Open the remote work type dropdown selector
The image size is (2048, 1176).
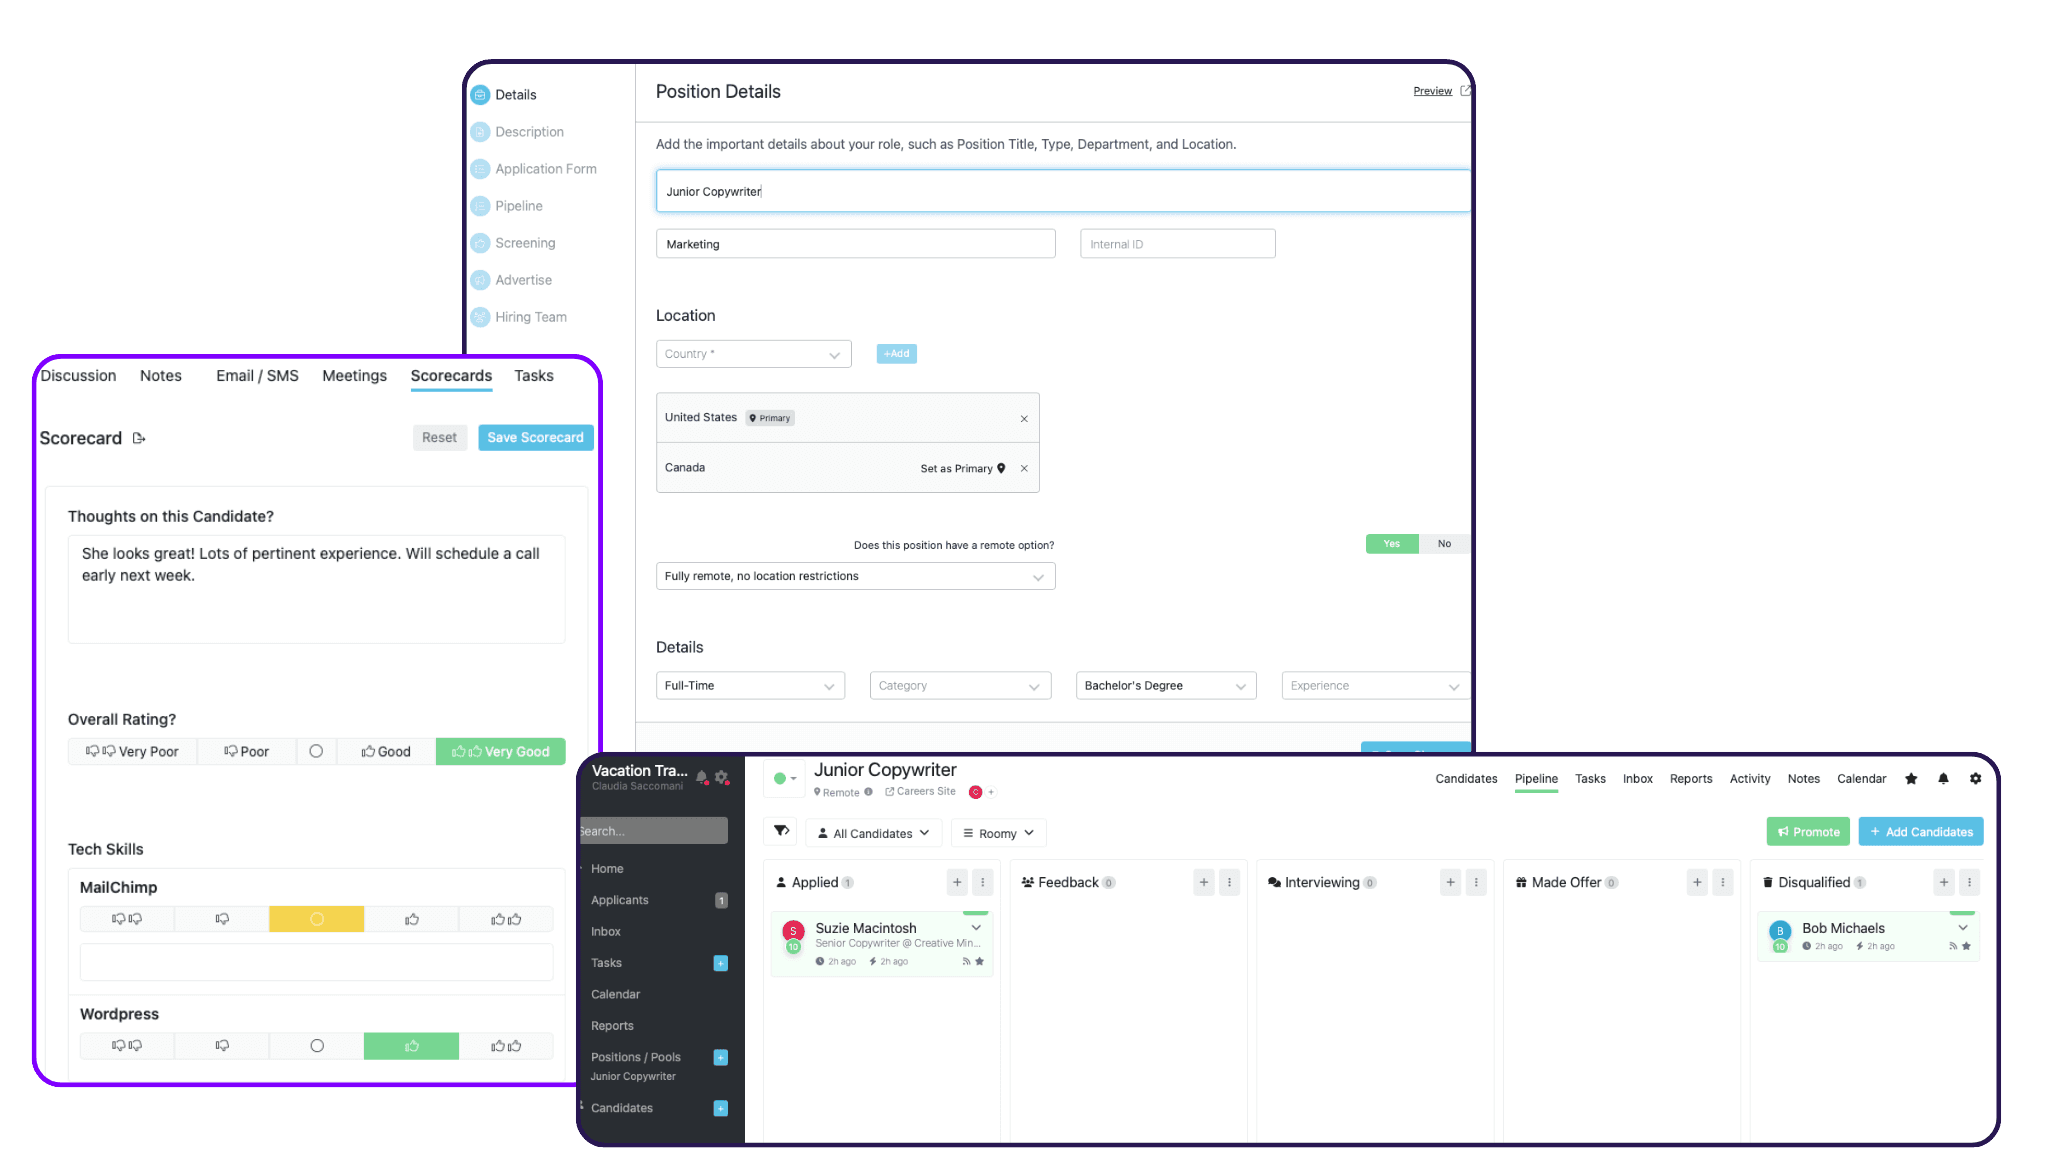pyautogui.click(x=855, y=574)
